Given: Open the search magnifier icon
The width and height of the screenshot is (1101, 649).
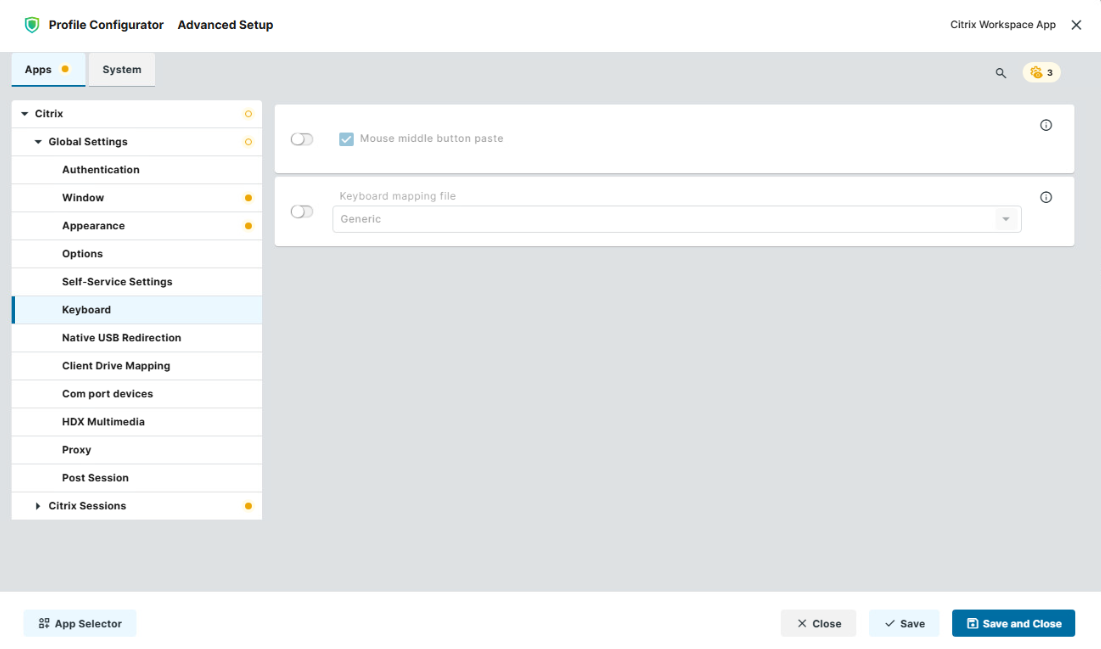Looking at the screenshot, I should click(1001, 73).
